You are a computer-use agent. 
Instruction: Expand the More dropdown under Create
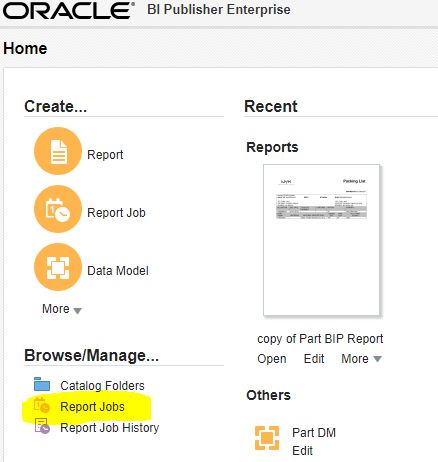62,309
